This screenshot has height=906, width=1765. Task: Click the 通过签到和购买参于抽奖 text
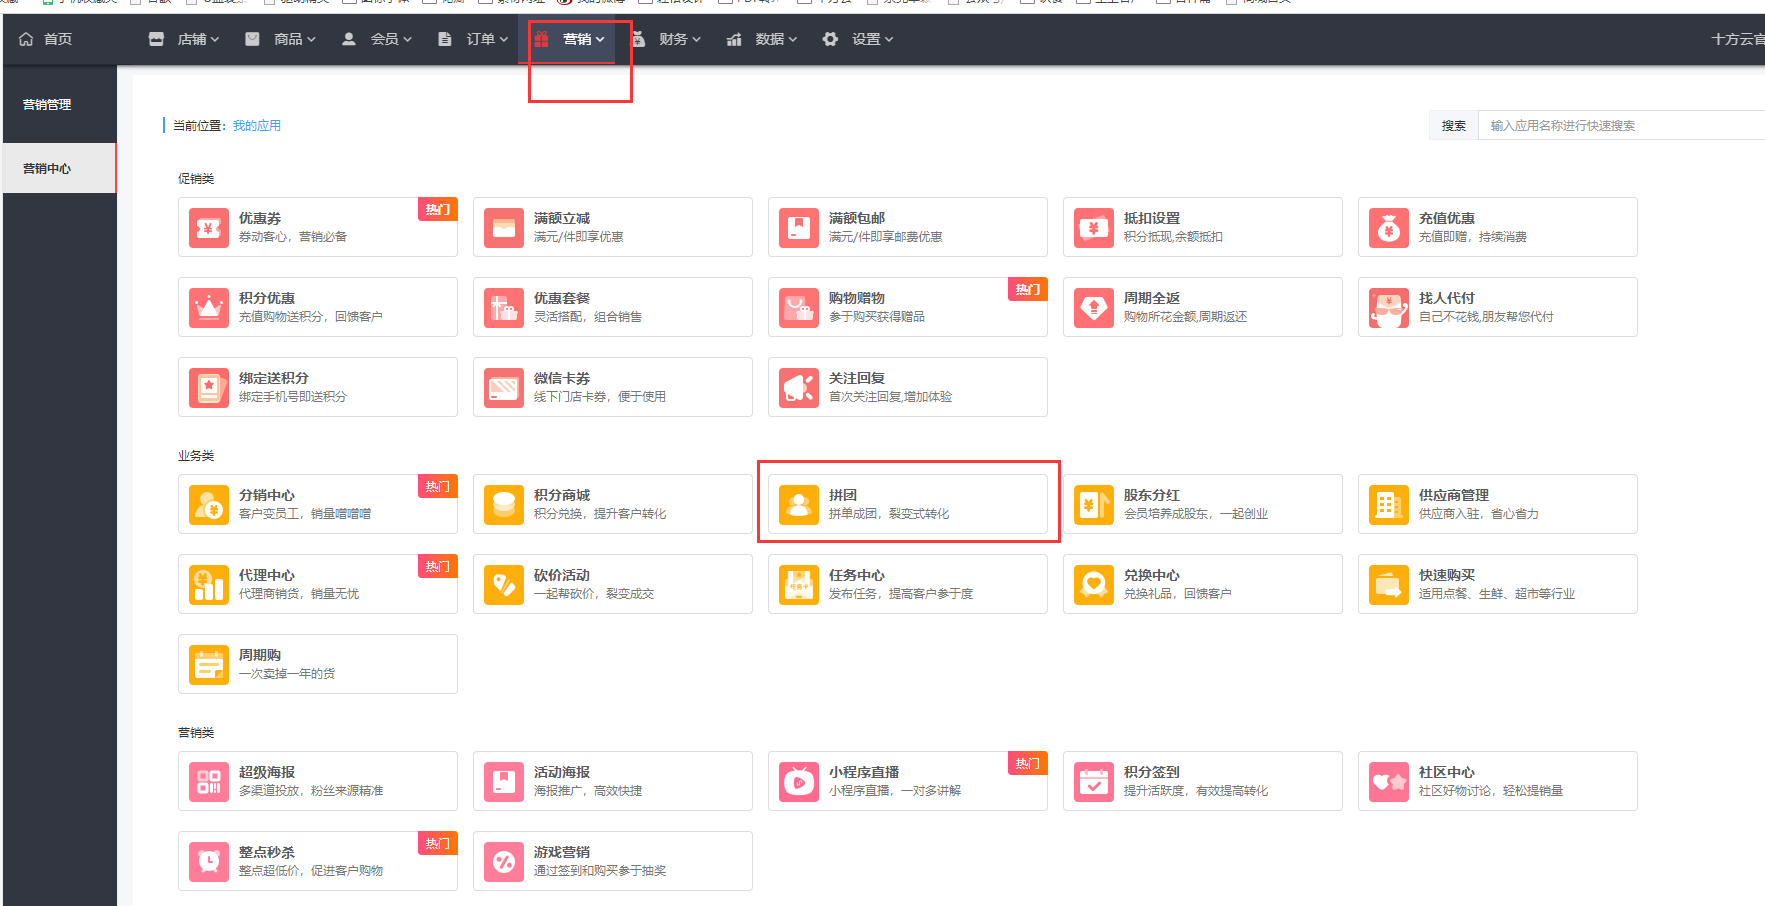(600, 871)
